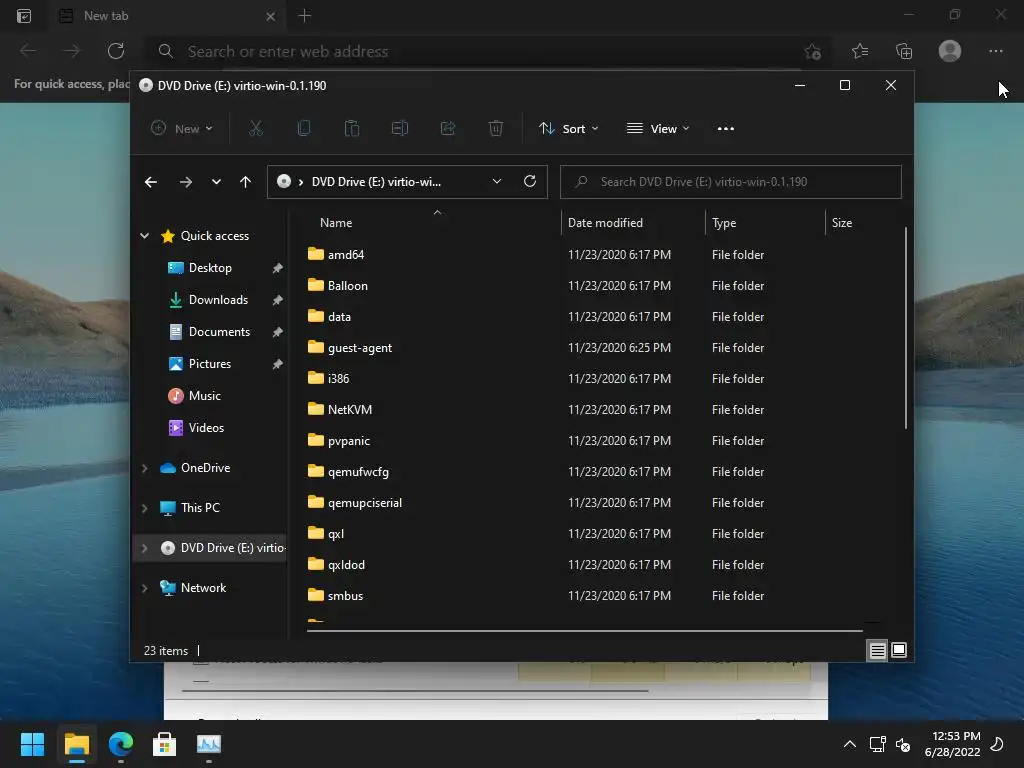
Task: Click the Cut scissors icon in toolbar
Action: pos(255,129)
